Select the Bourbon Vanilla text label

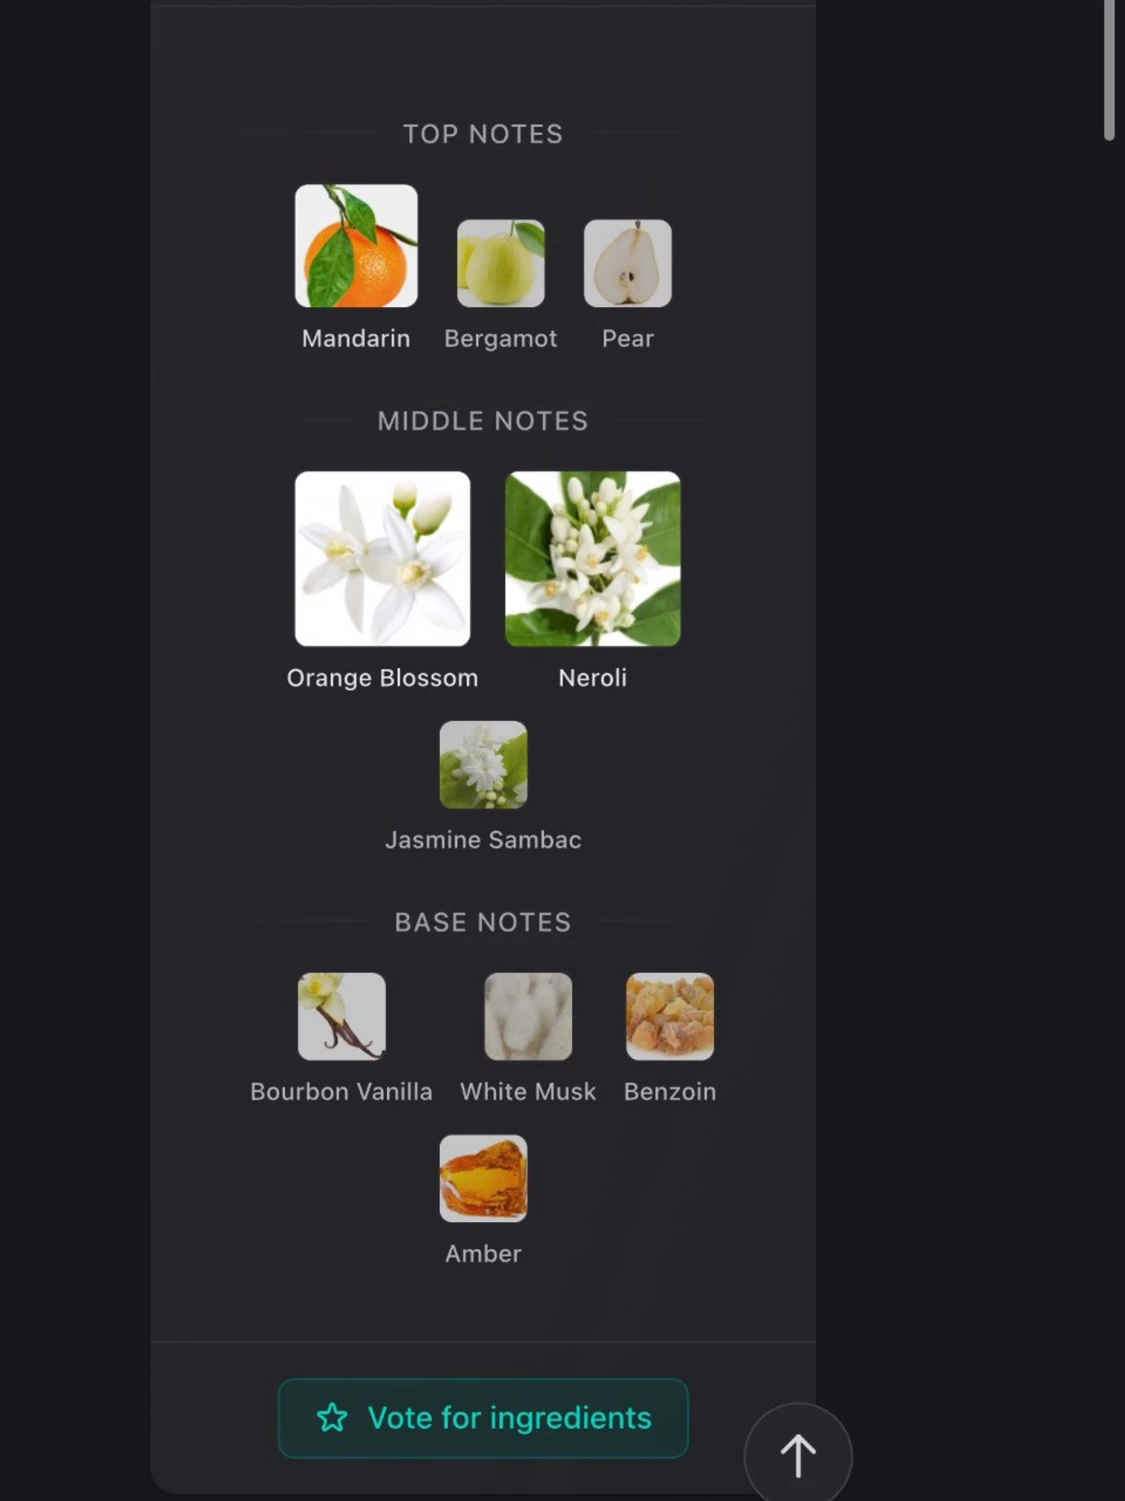point(341,1092)
